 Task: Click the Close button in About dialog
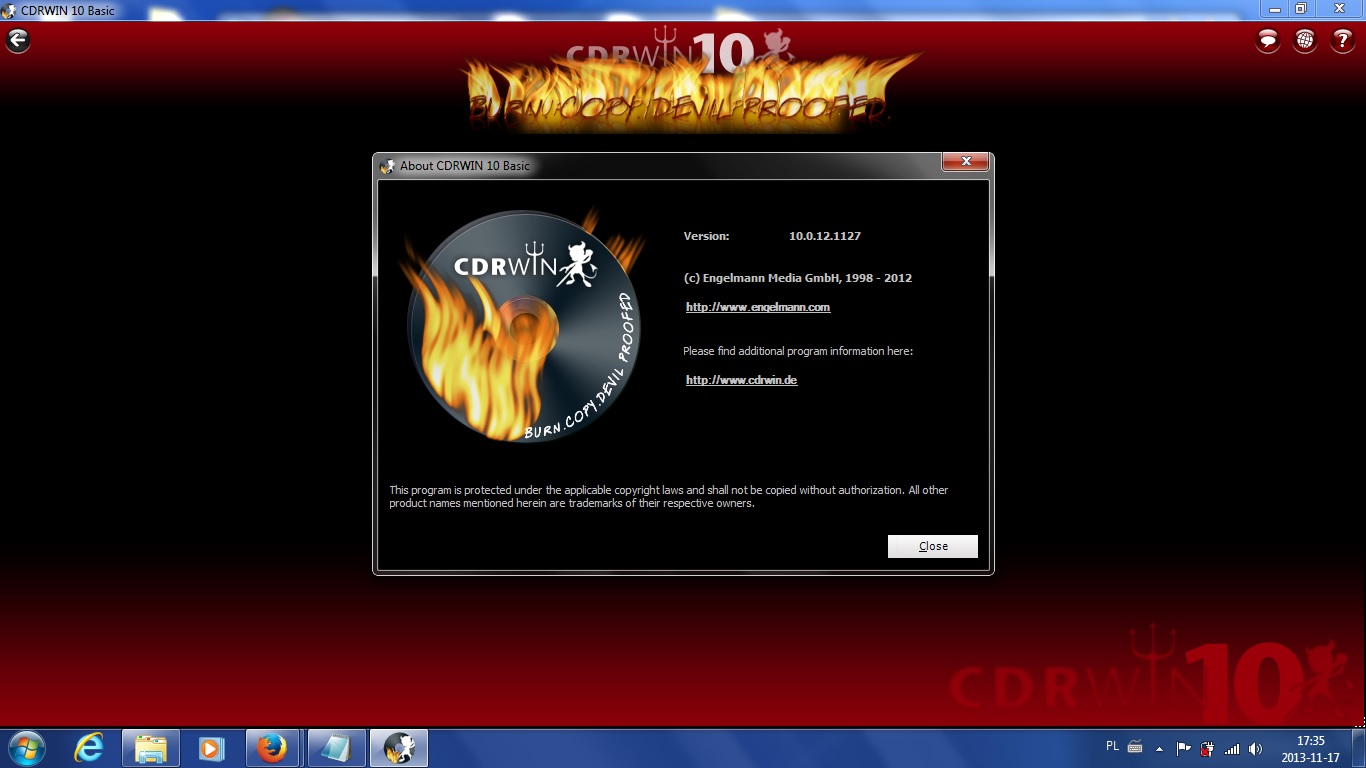coord(933,546)
